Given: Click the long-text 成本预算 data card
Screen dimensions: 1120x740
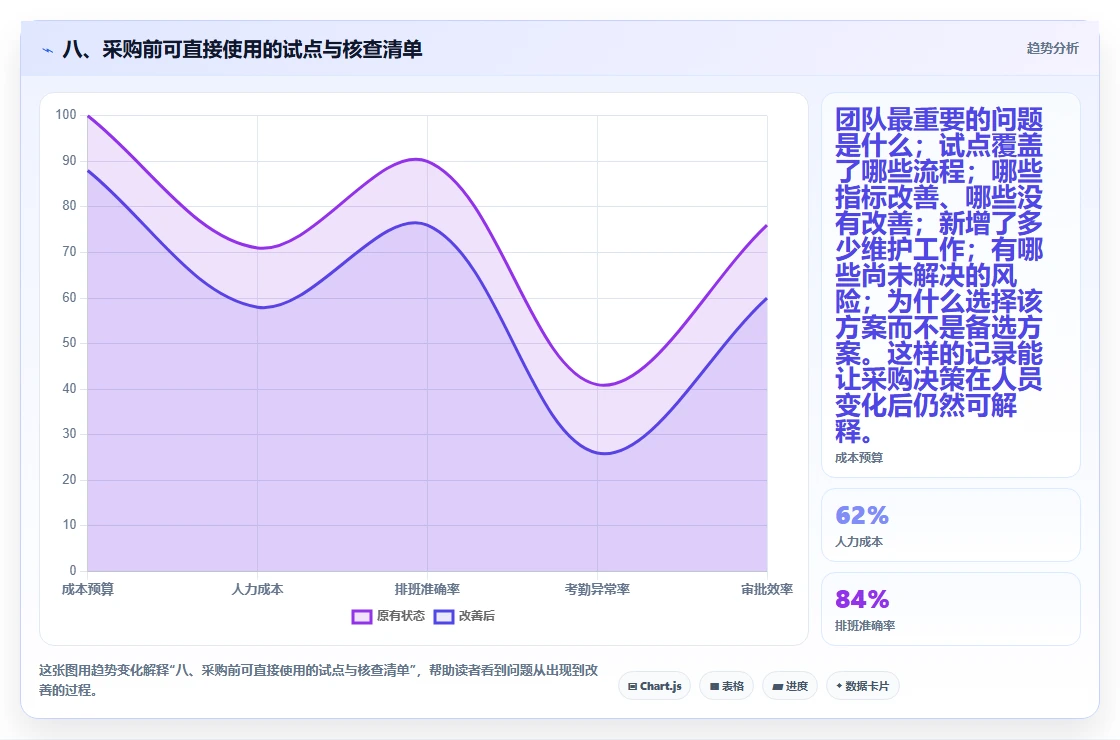Looking at the screenshot, I should tap(951, 285).
